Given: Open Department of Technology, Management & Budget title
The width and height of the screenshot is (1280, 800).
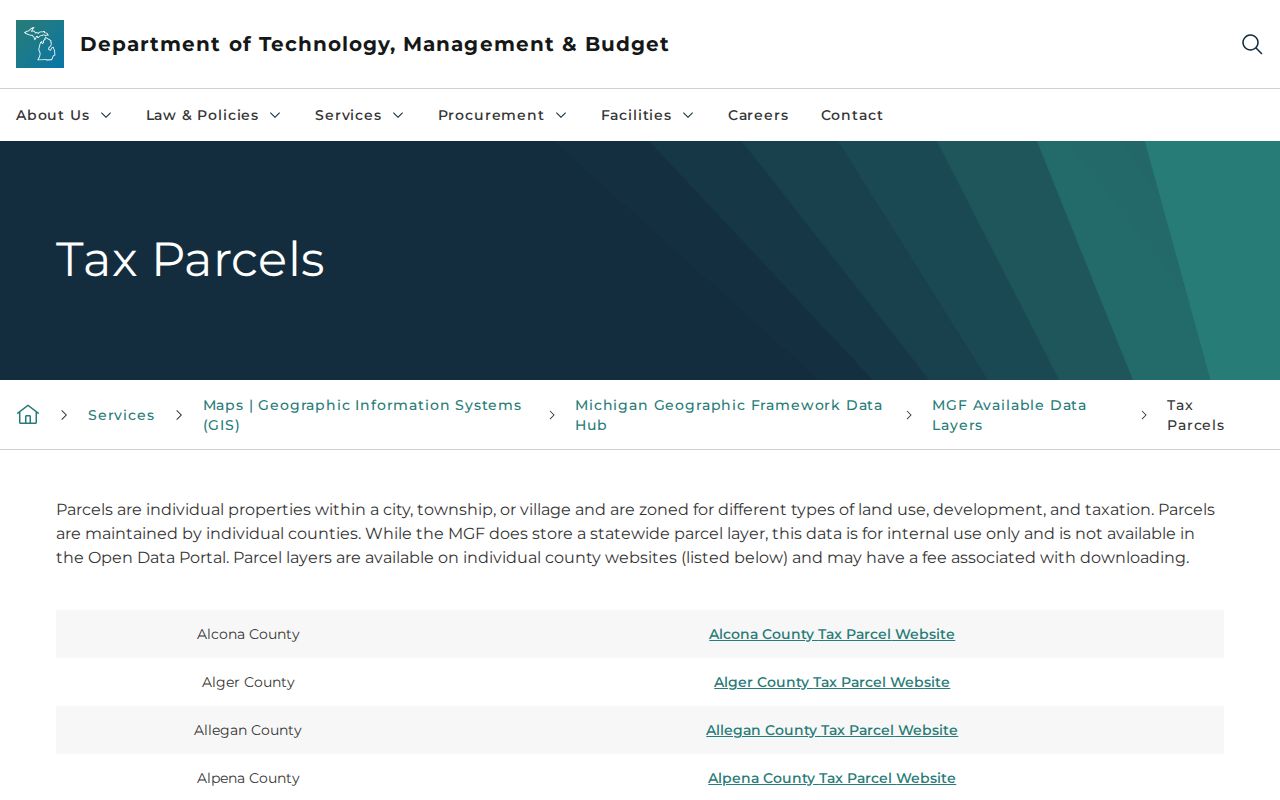Looking at the screenshot, I should 374,44.
